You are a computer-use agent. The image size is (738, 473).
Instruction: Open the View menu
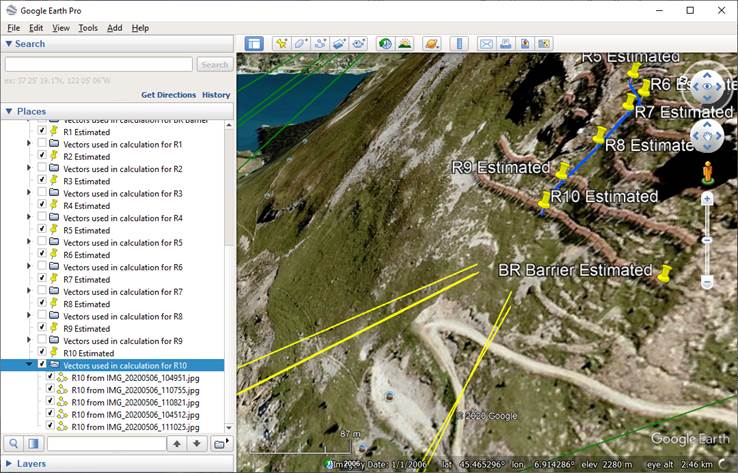(61, 28)
